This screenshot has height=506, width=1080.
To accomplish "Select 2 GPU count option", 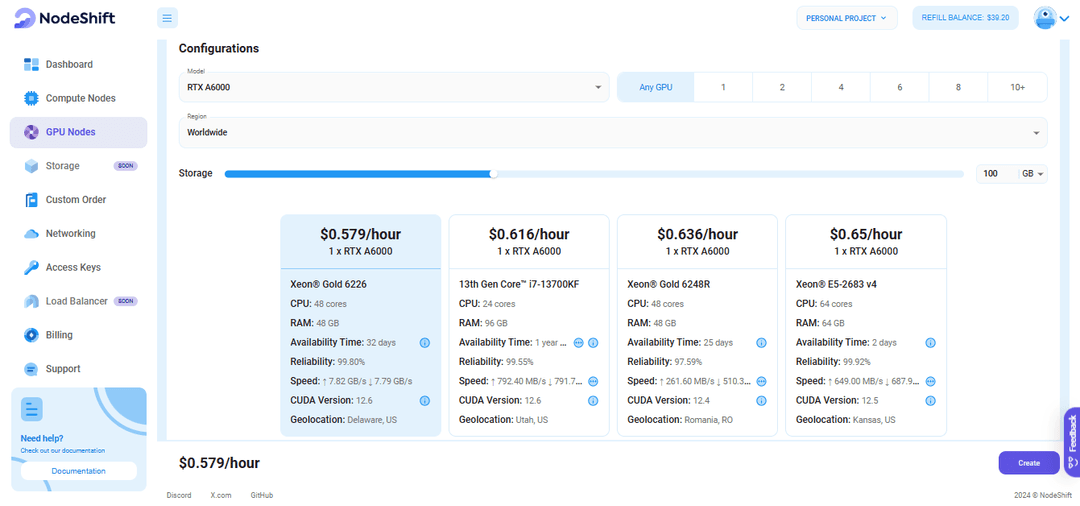I will pos(782,87).
